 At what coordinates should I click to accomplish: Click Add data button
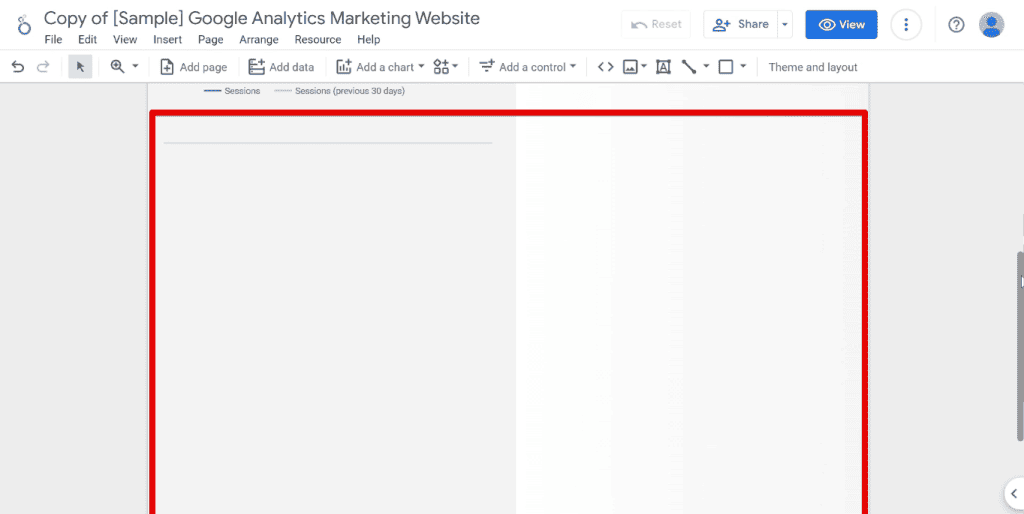pos(281,67)
